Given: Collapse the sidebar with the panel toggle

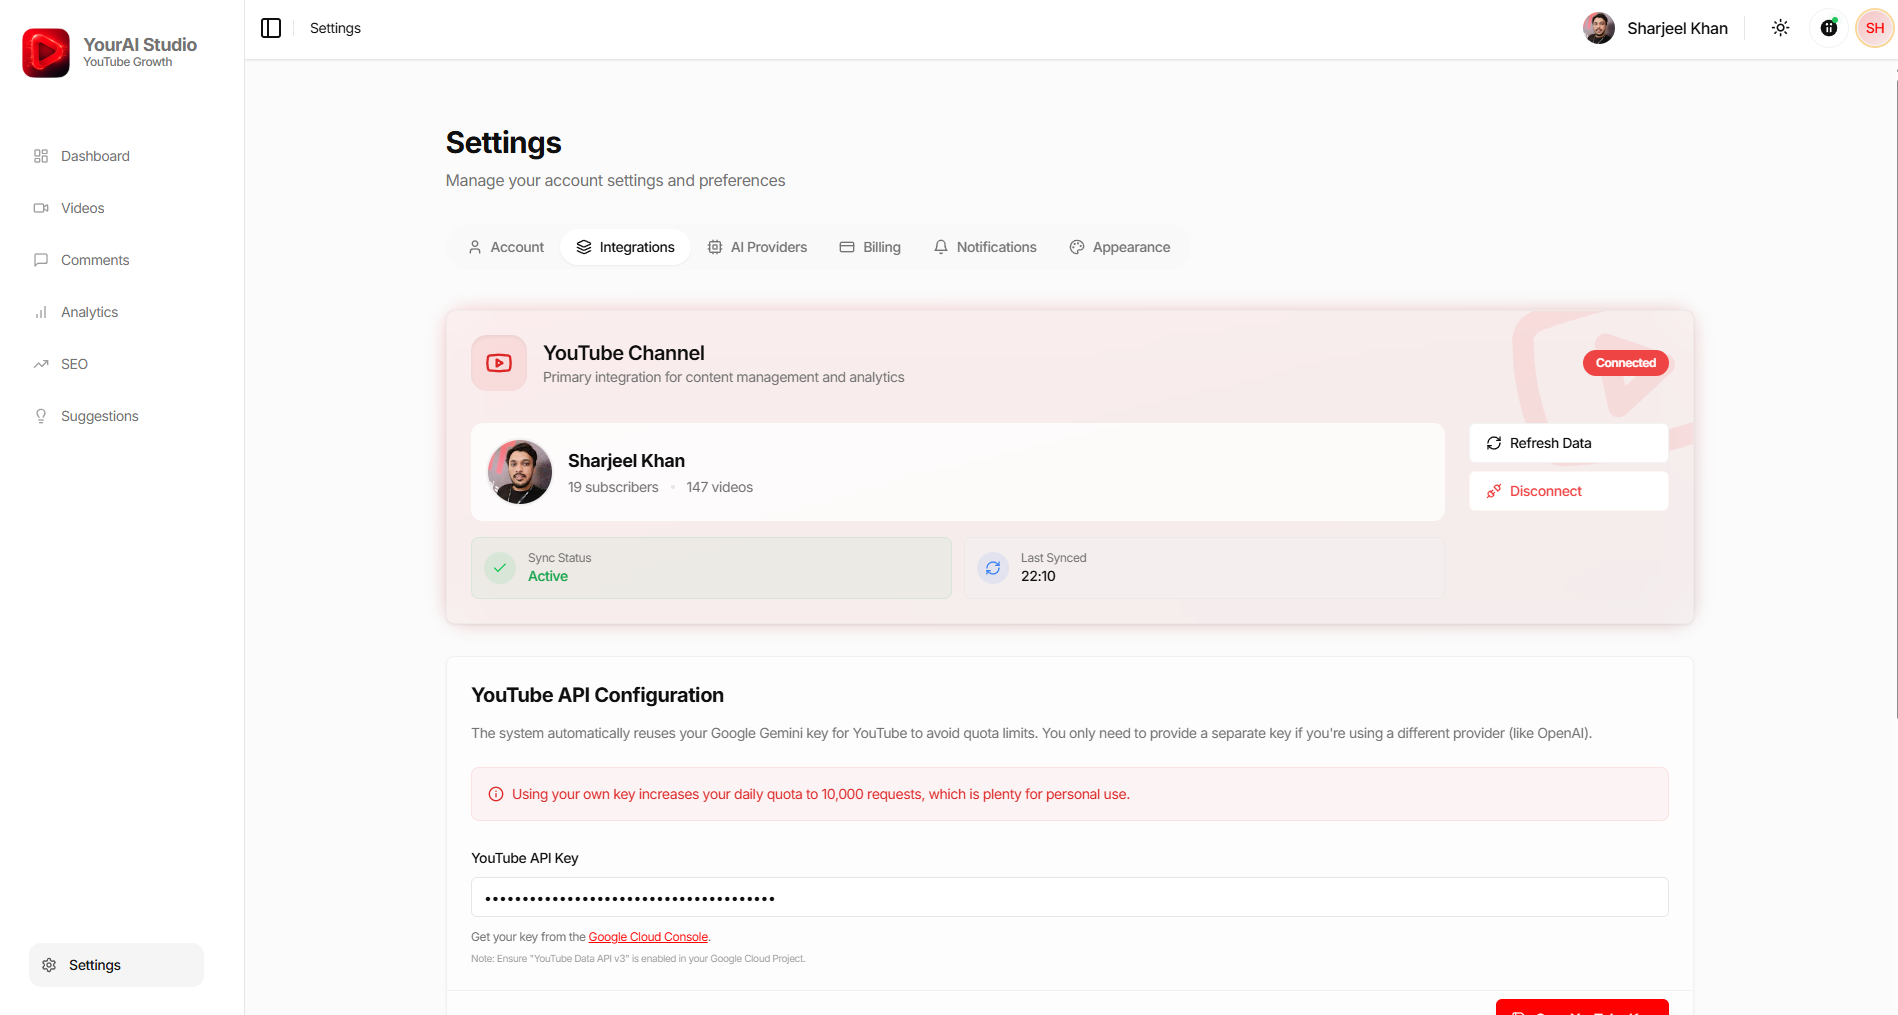Looking at the screenshot, I should pos(271,28).
